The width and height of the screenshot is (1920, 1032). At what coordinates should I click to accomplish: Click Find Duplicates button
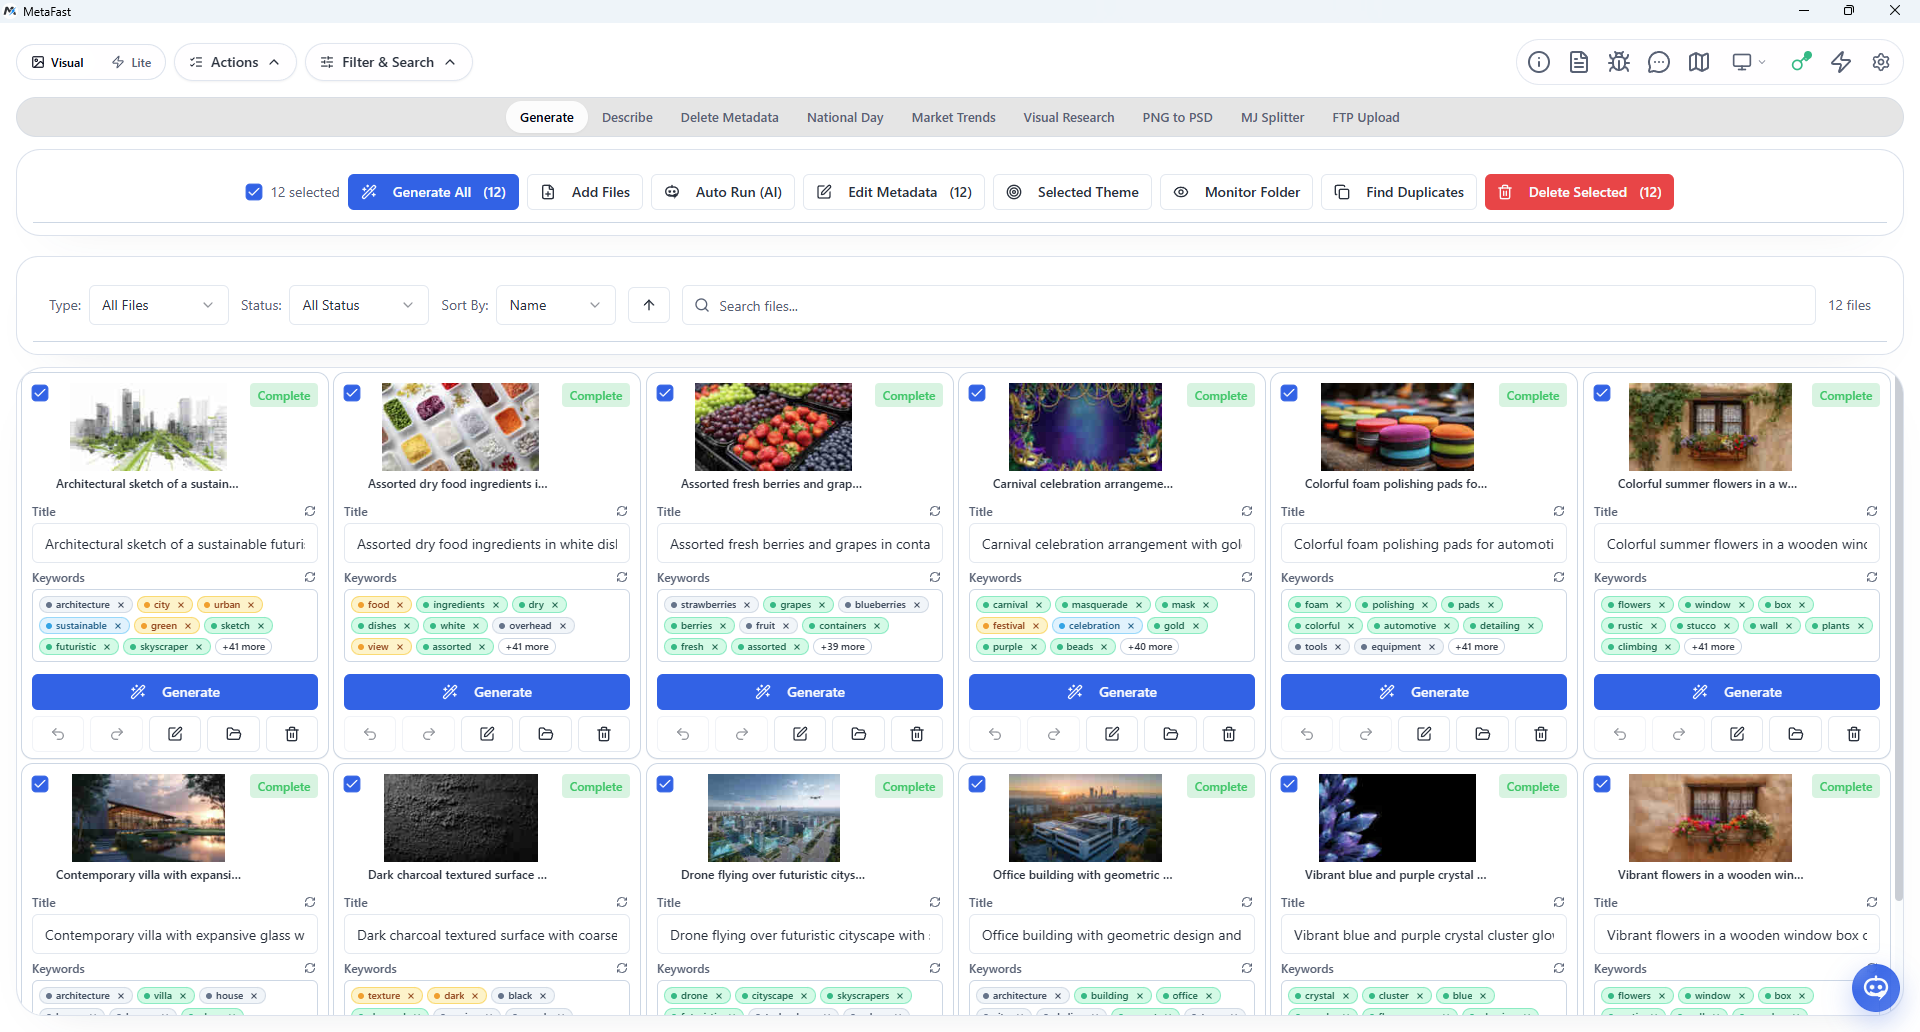[x=1399, y=192]
